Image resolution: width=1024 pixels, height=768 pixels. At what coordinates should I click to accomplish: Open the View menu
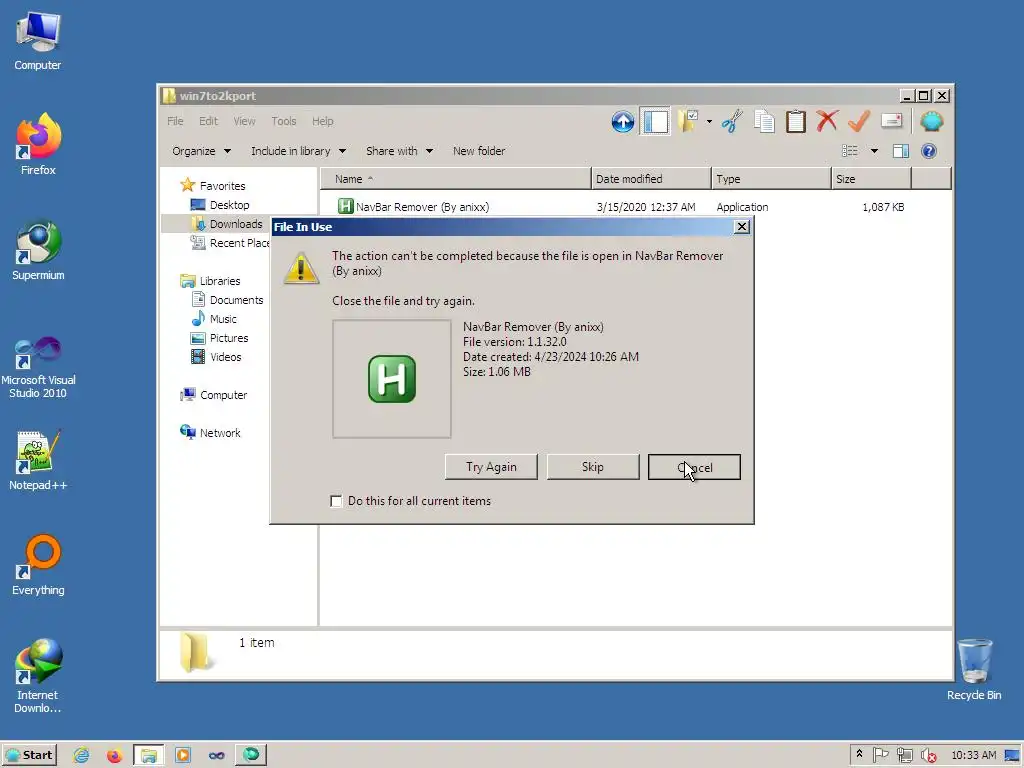[244, 121]
